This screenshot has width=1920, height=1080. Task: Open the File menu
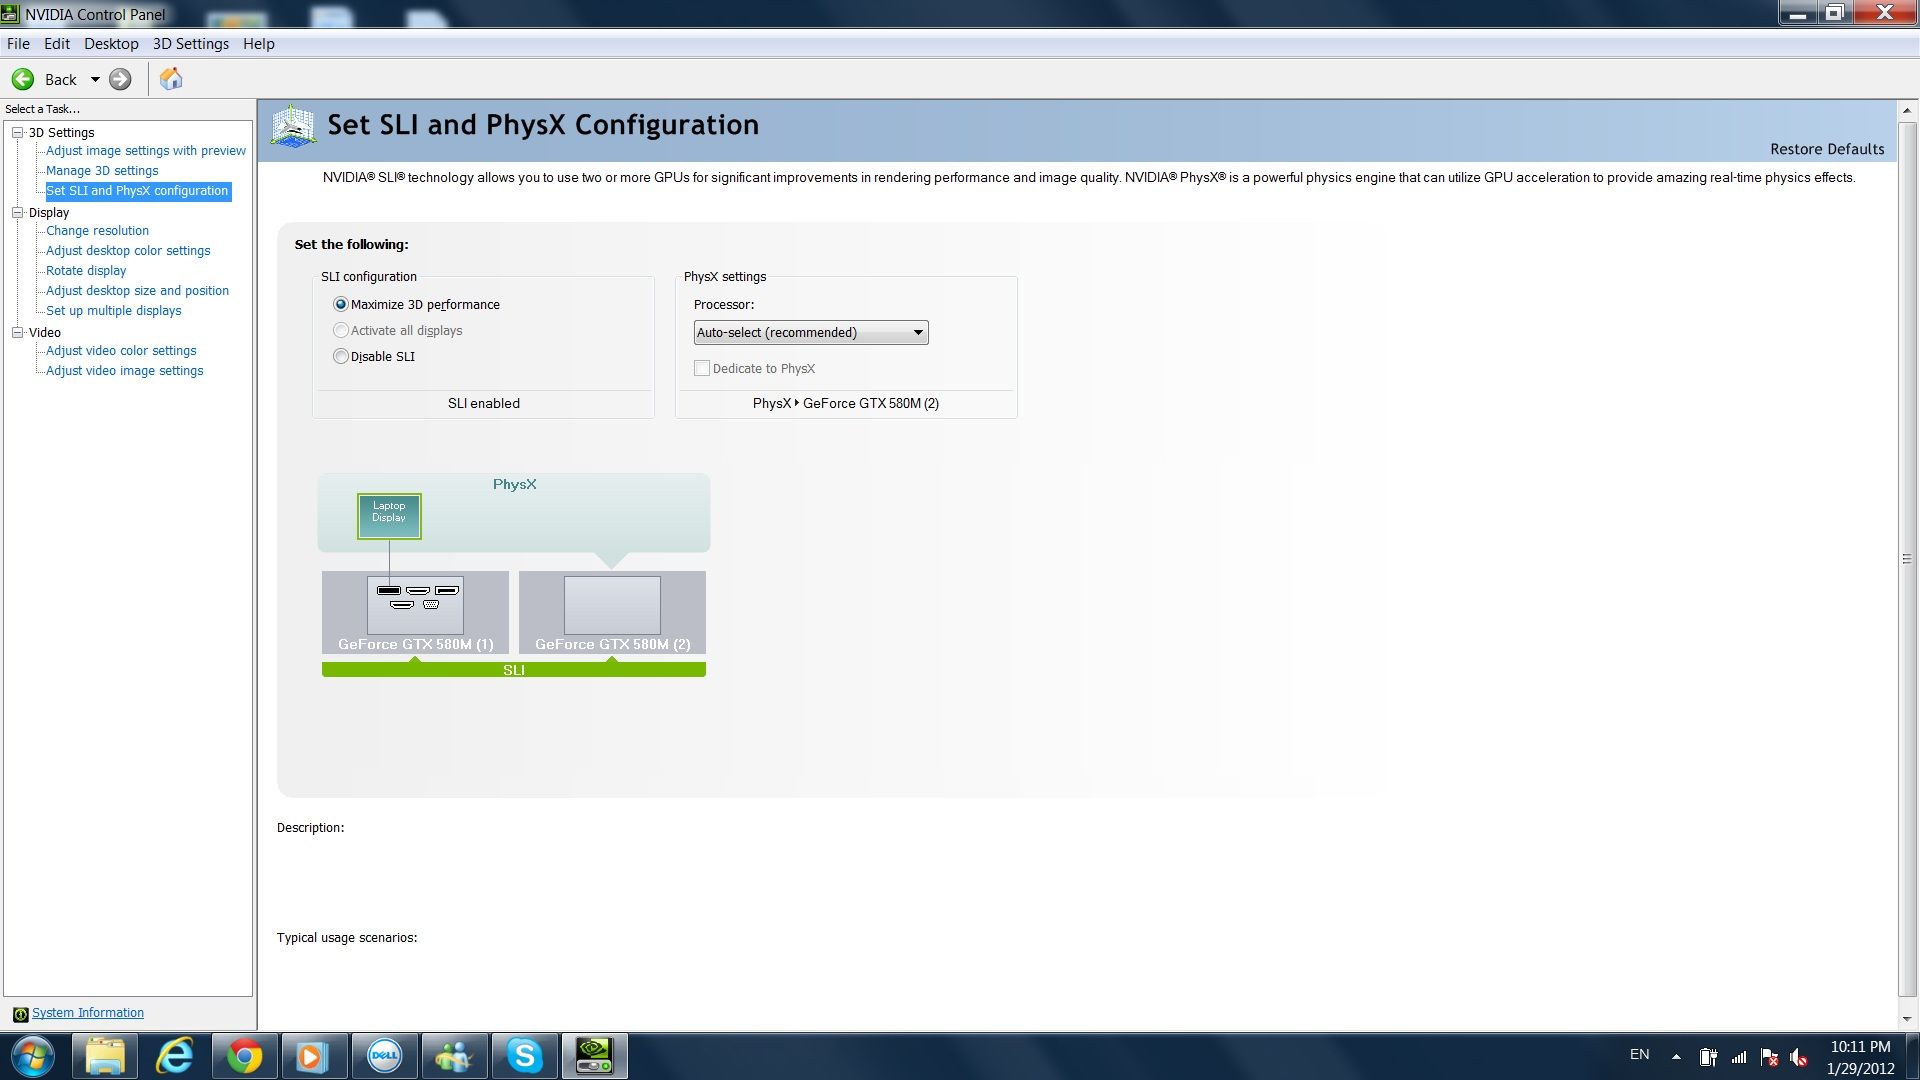pos(18,44)
